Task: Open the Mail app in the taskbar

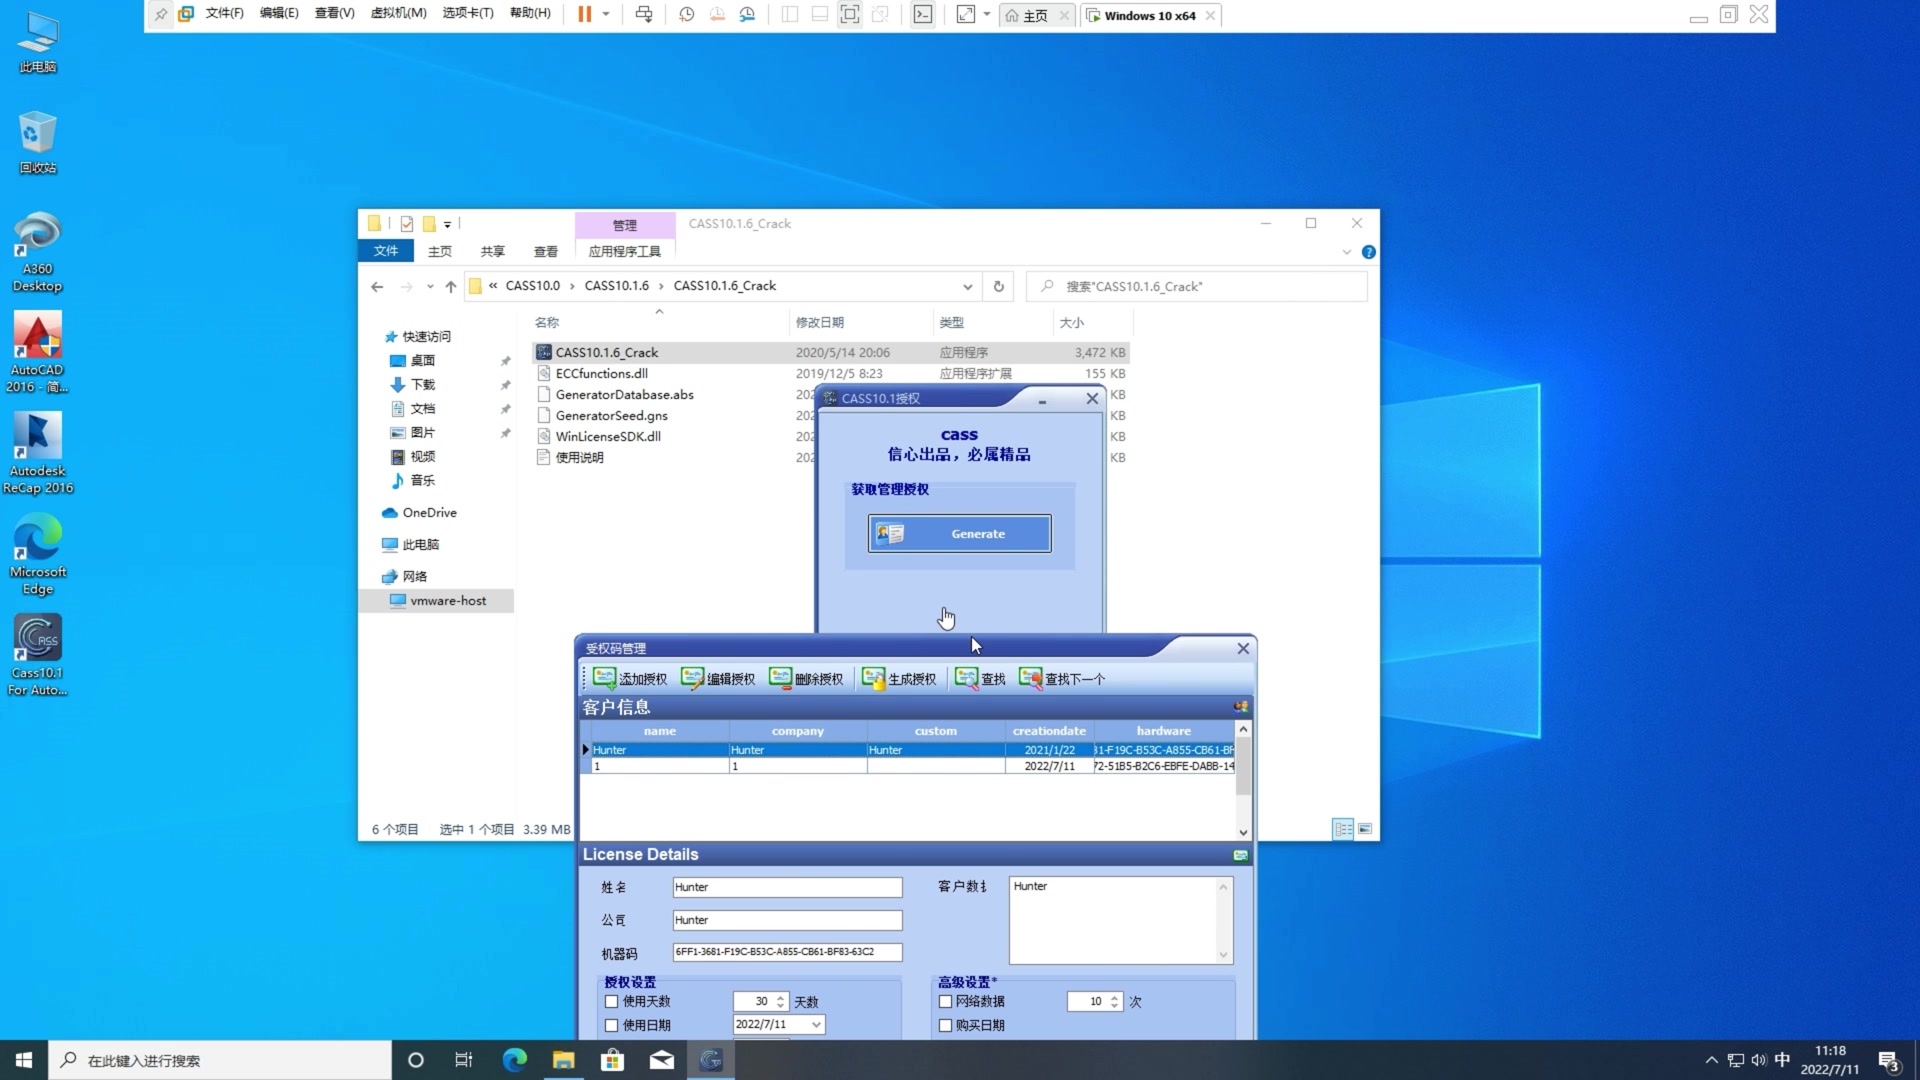Action: [662, 1060]
